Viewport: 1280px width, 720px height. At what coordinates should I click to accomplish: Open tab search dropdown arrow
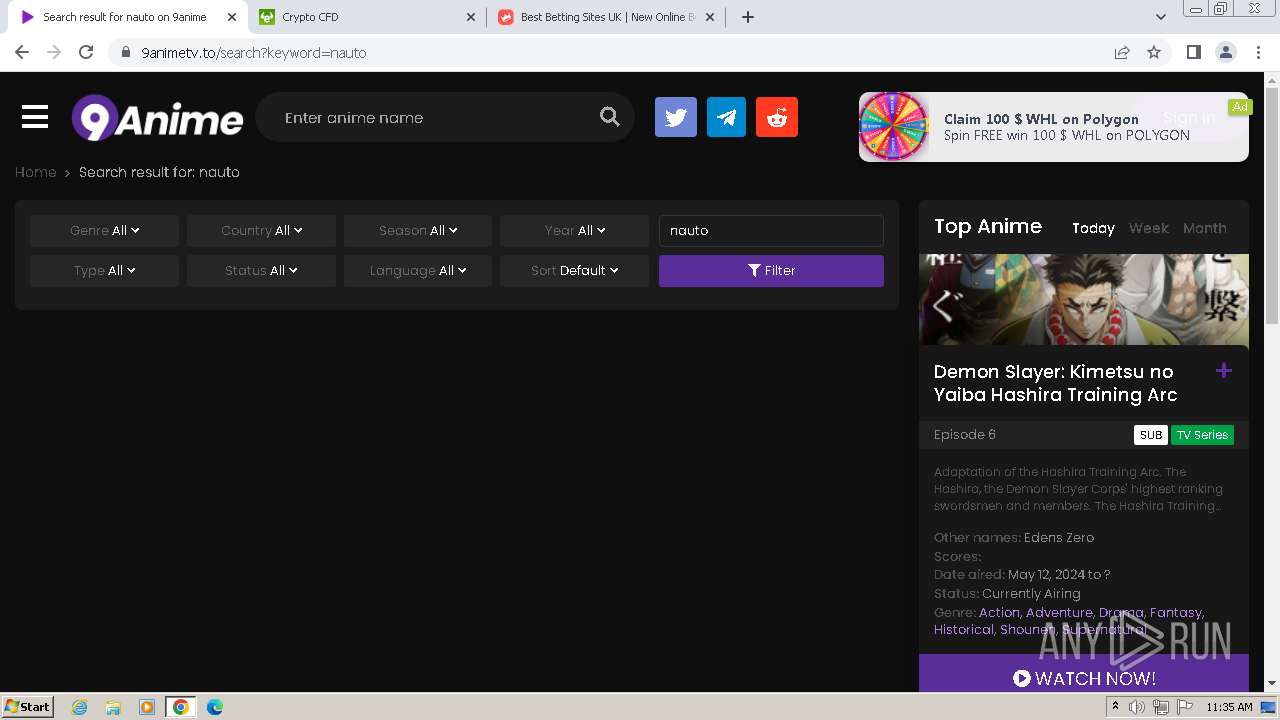[1160, 17]
